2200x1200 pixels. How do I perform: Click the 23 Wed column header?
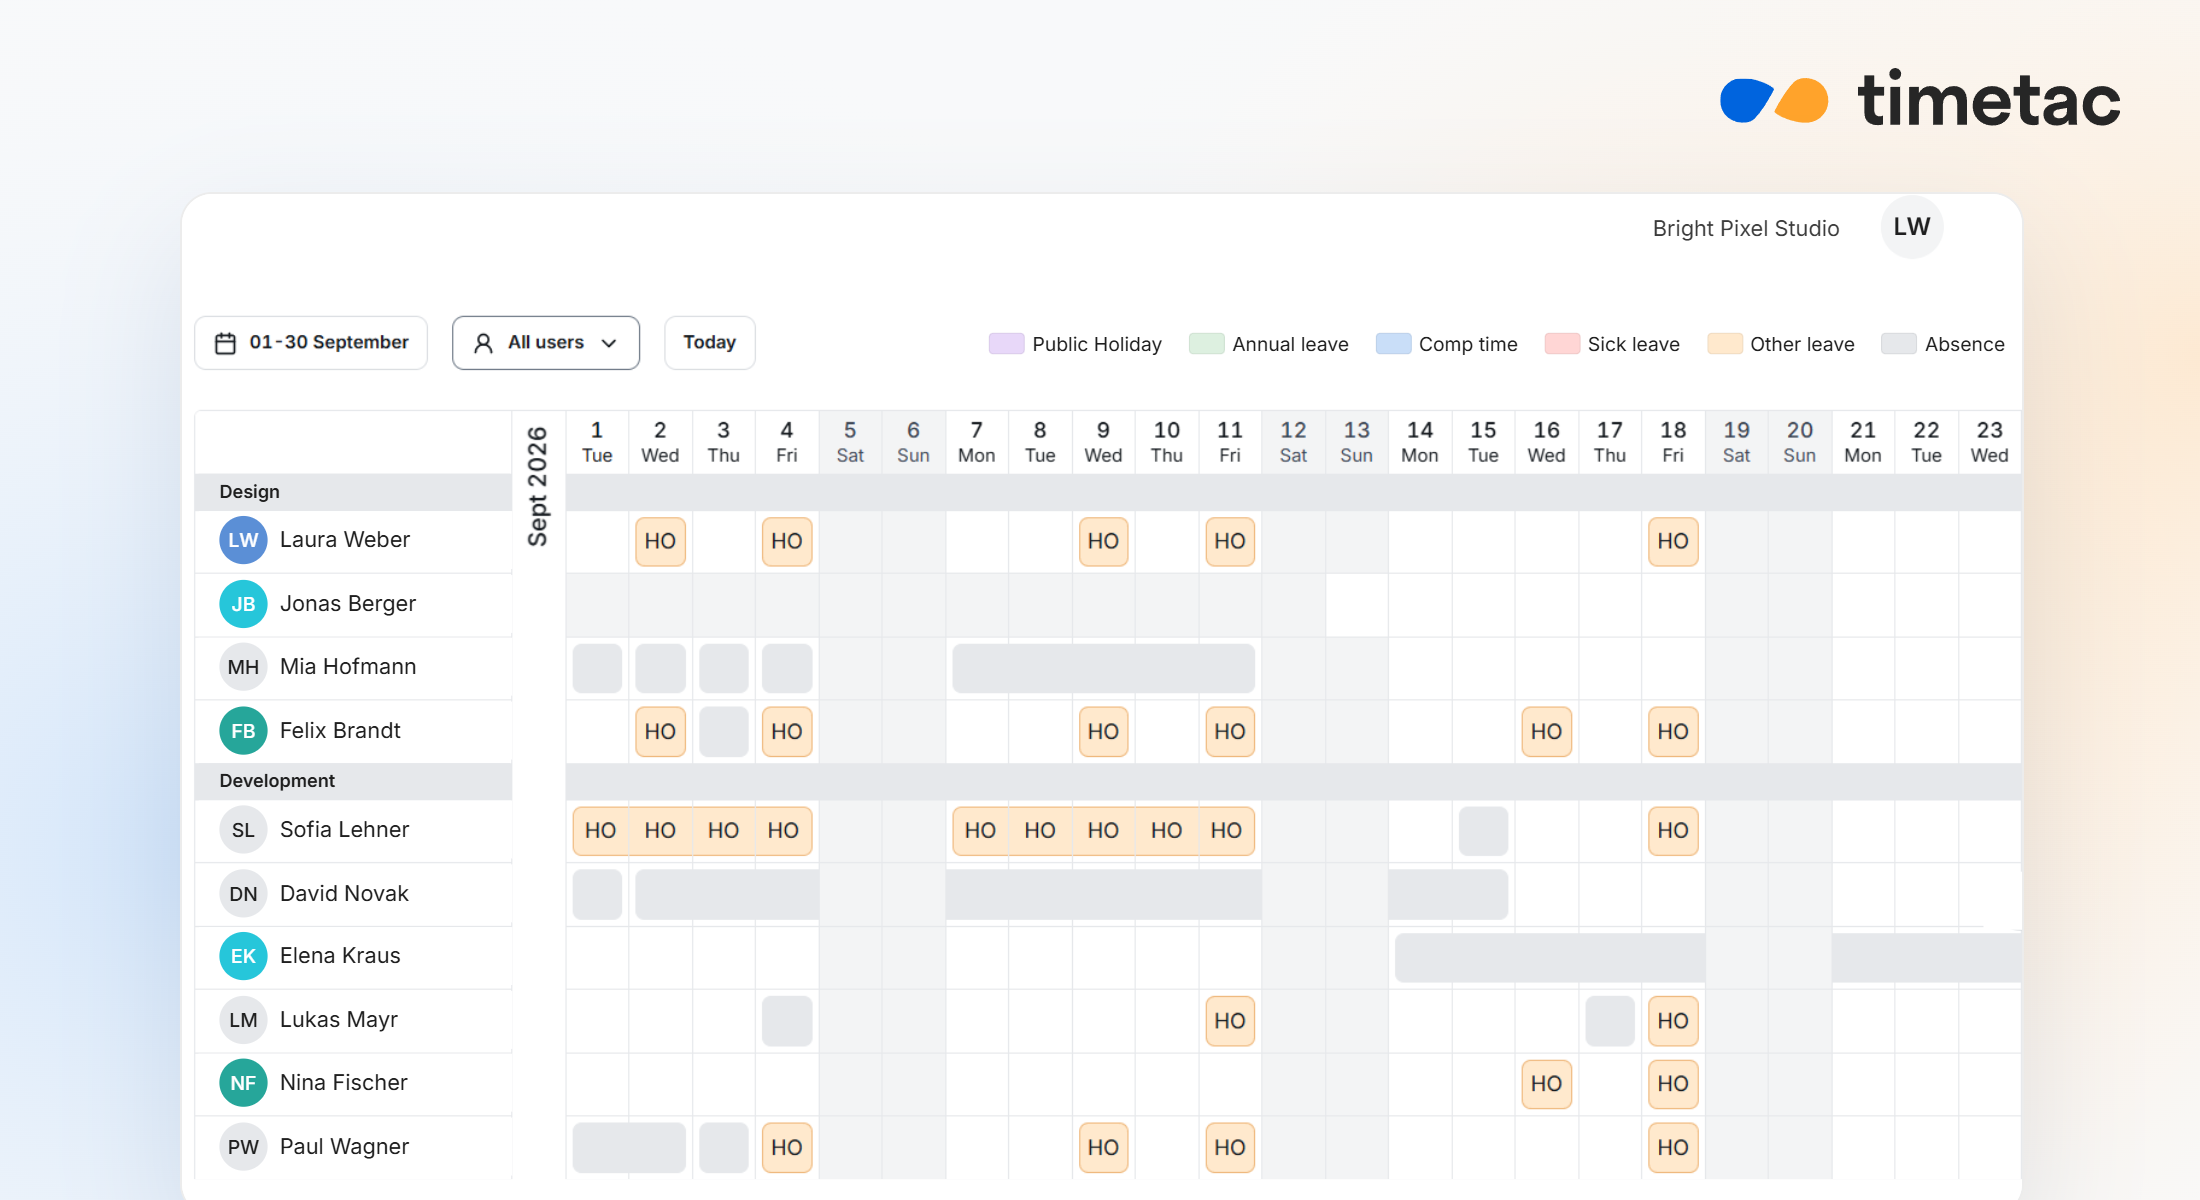tap(1989, 442)
